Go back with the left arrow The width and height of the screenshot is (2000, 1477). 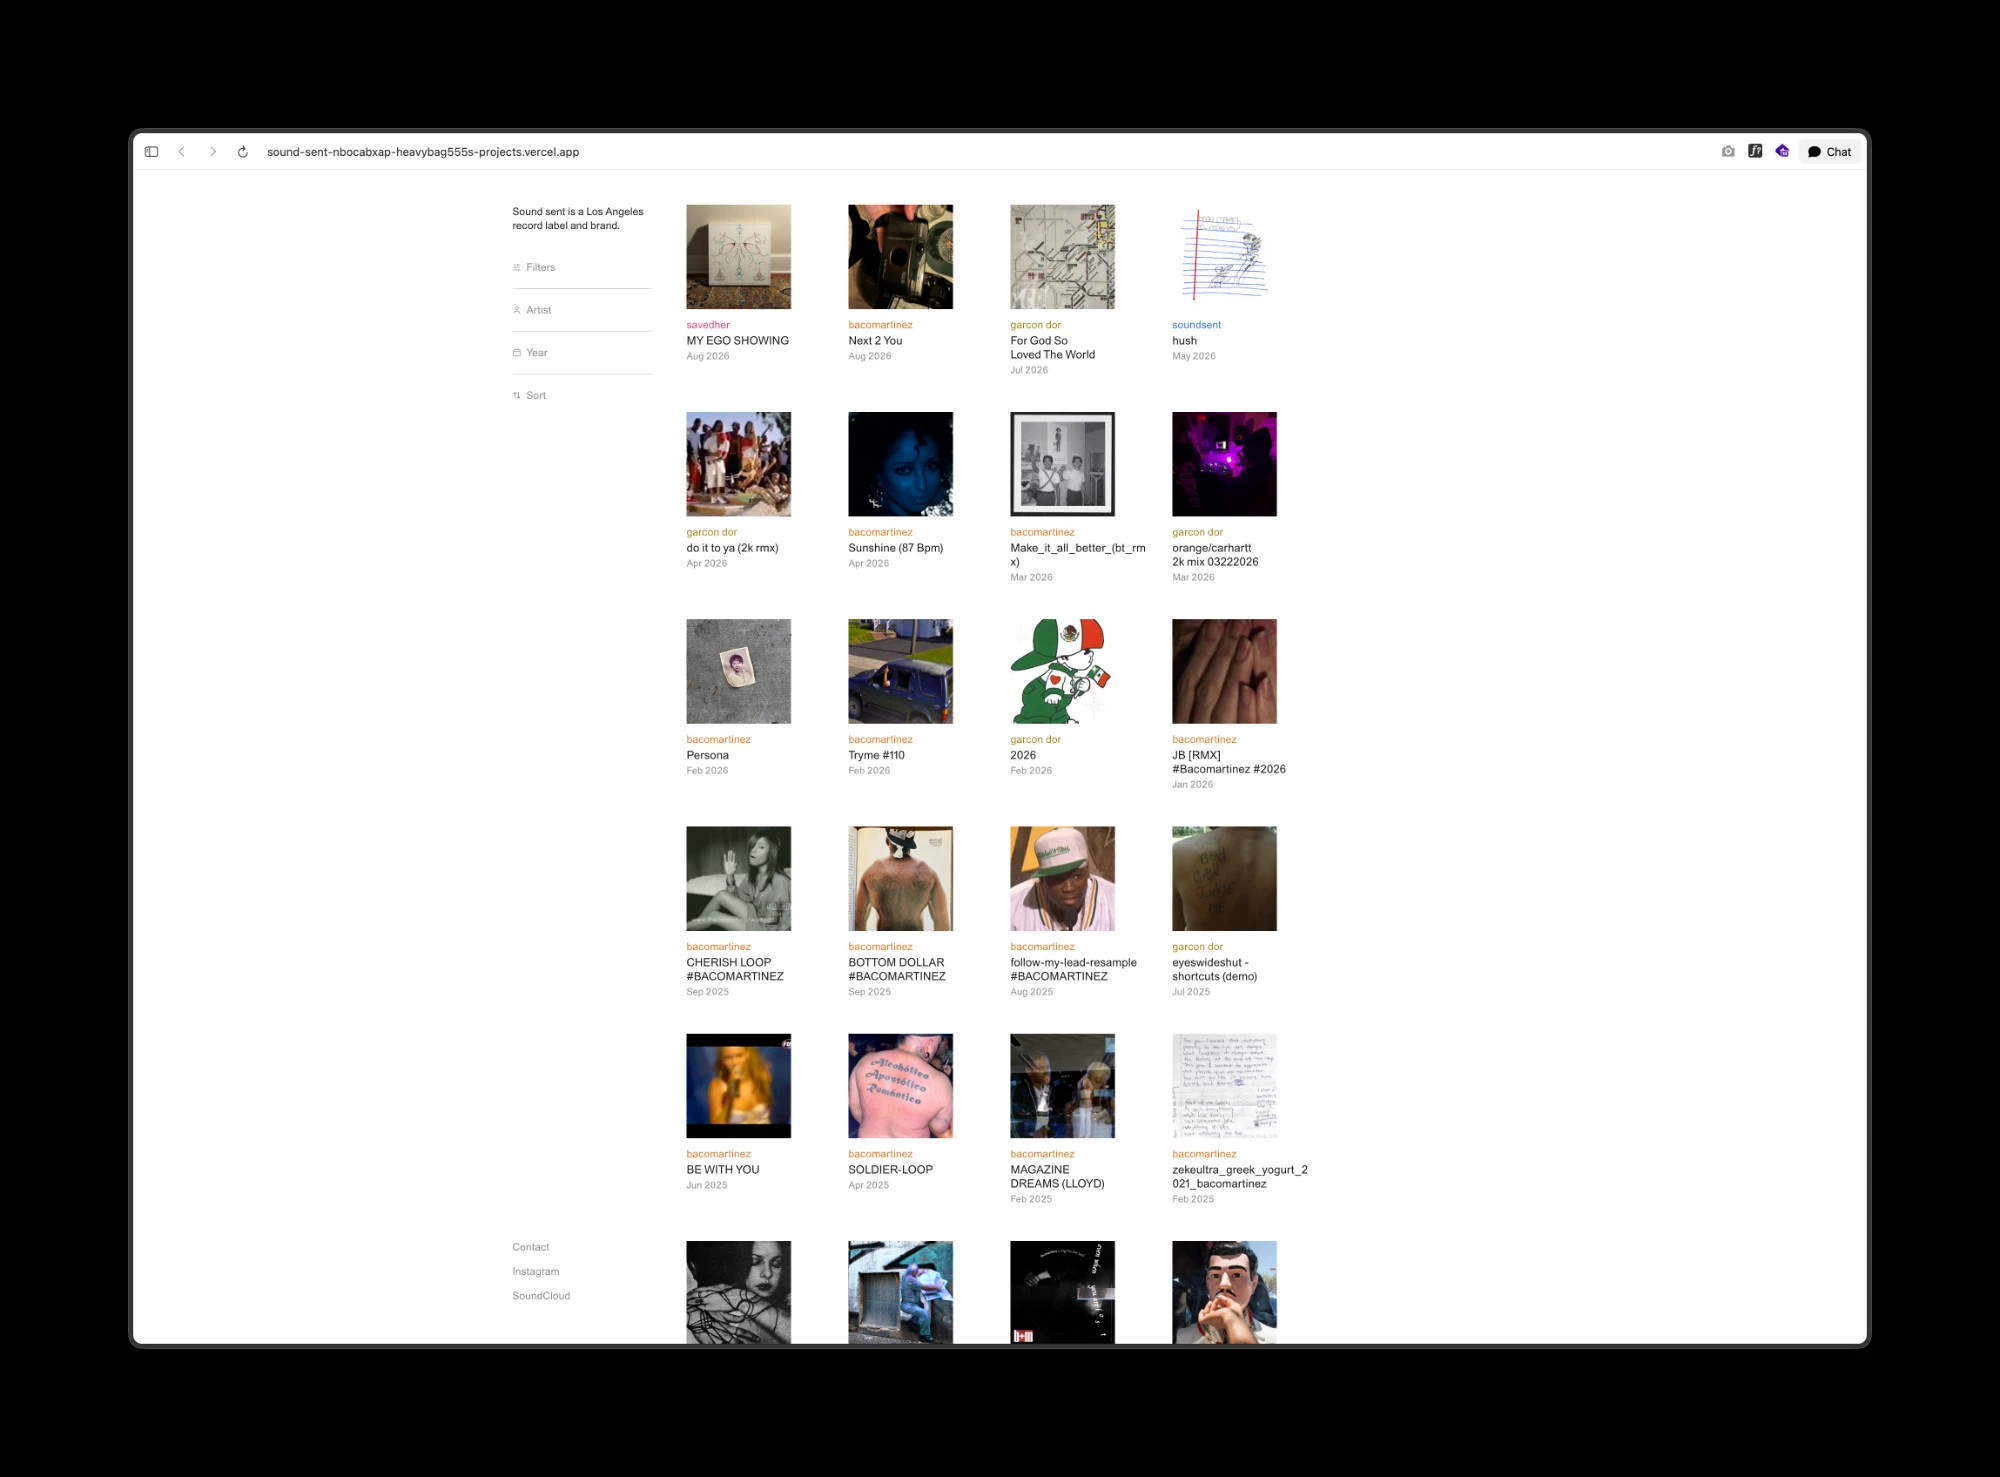(x=181, y=152)
